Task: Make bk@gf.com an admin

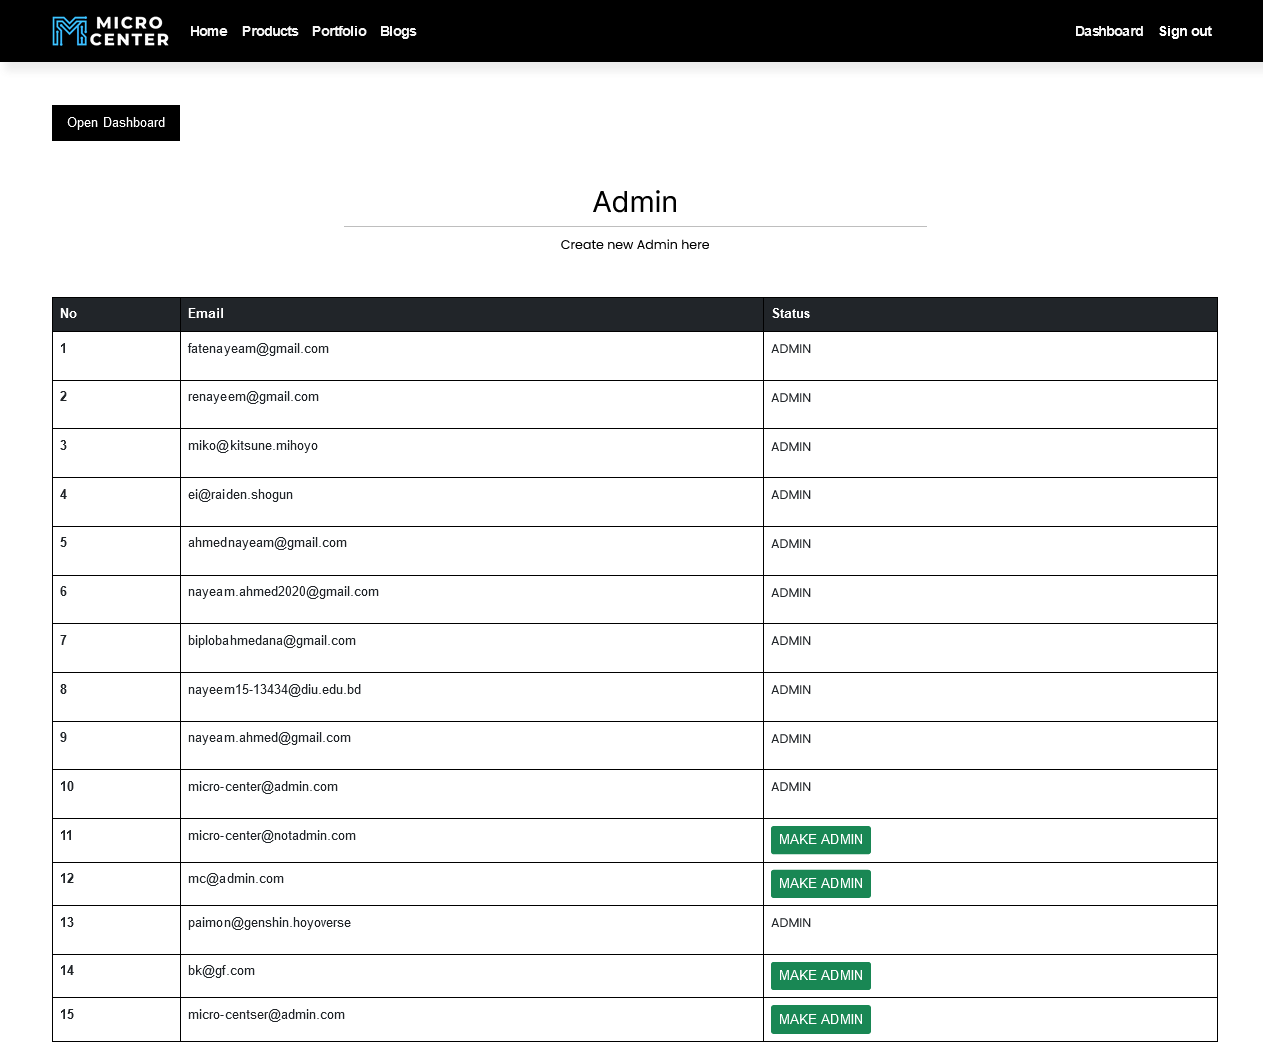Action: [x=820, y=976]
